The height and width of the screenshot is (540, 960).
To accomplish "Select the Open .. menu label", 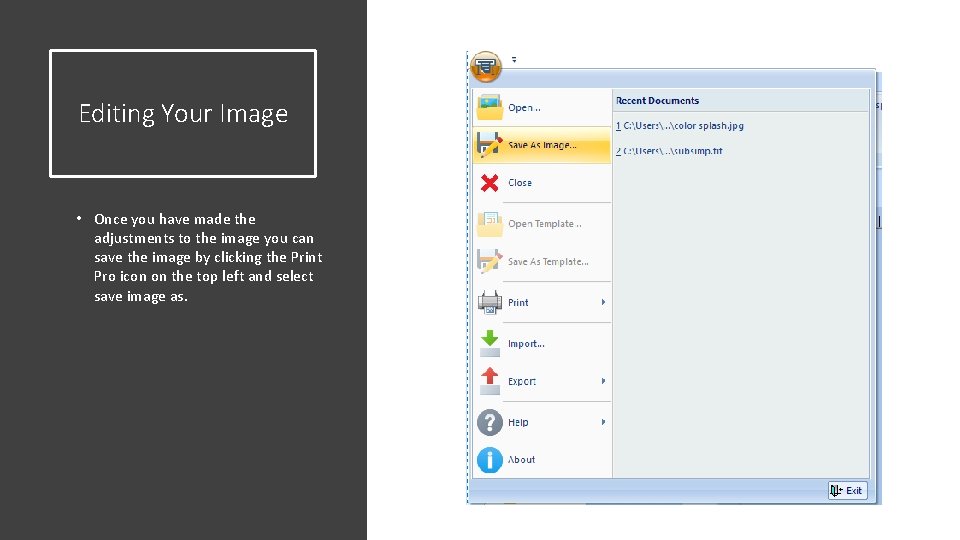I will tap(524, 108).
